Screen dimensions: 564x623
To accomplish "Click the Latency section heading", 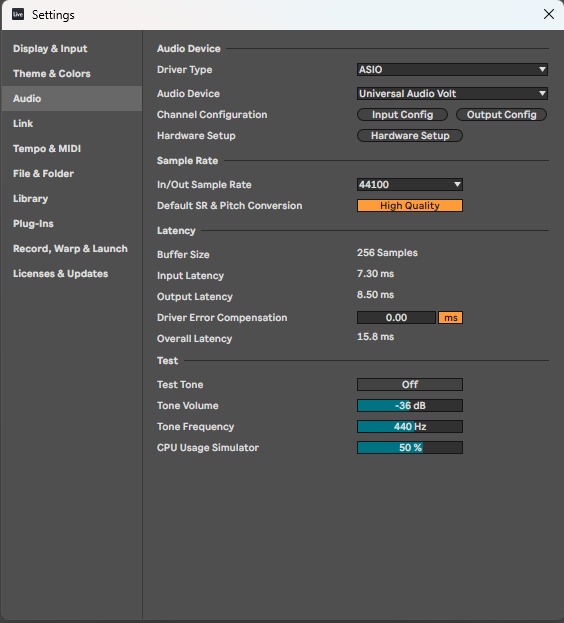I will pos(176,230).
